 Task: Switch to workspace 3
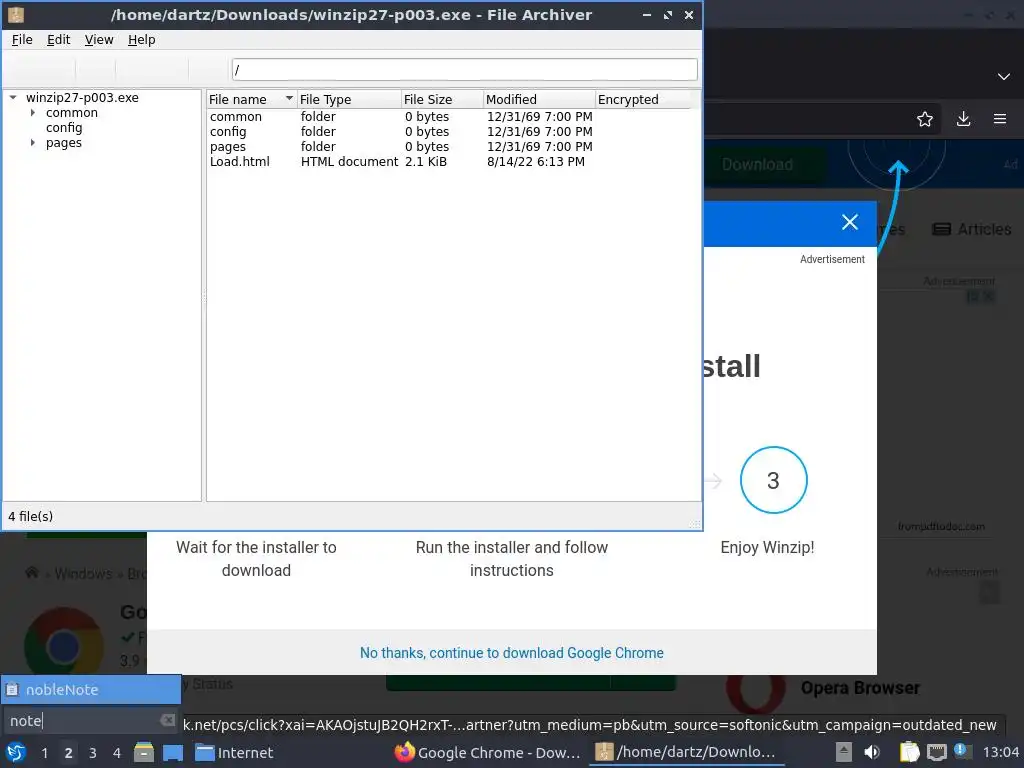point(92,753)
